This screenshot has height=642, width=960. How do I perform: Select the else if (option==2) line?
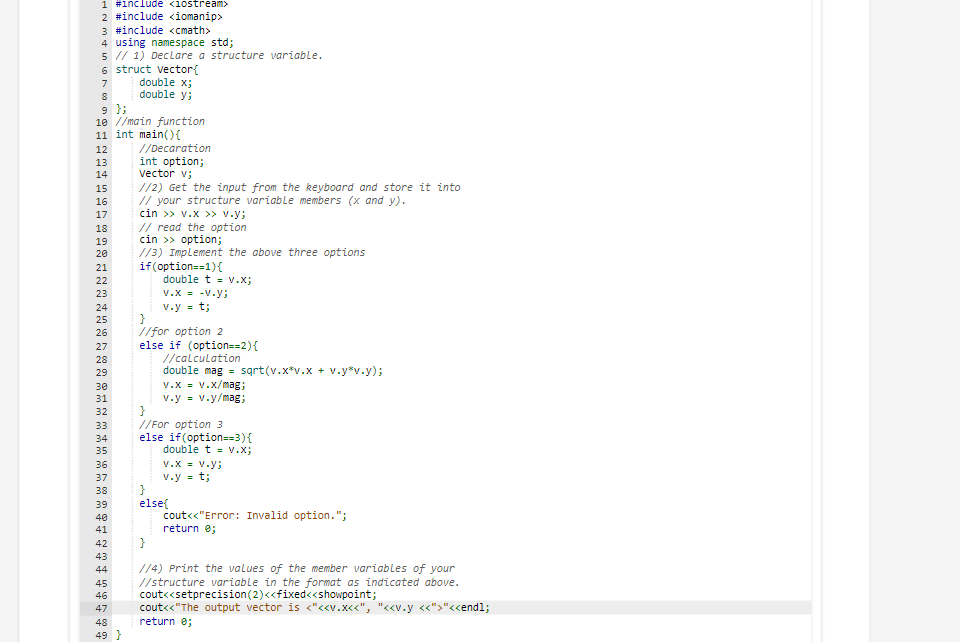point(198,345)
